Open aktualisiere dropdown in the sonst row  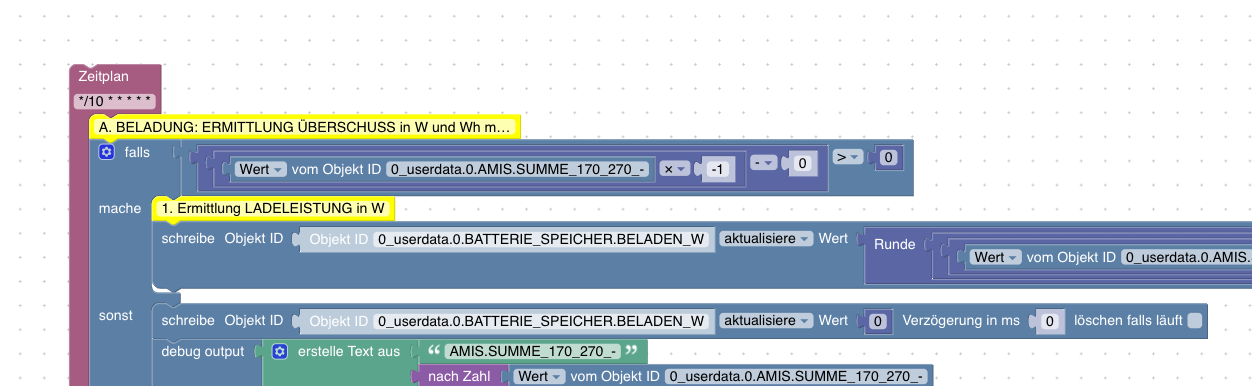[766, 321]
